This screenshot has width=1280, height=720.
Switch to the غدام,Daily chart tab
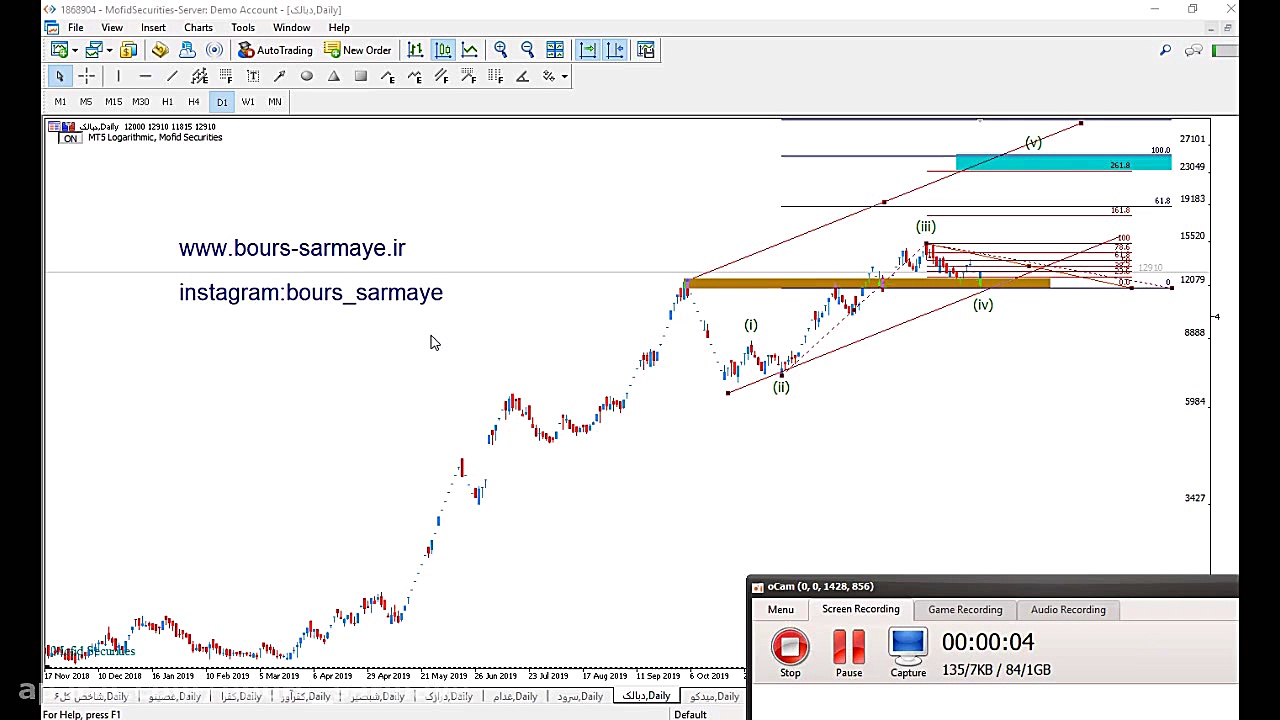515,696
